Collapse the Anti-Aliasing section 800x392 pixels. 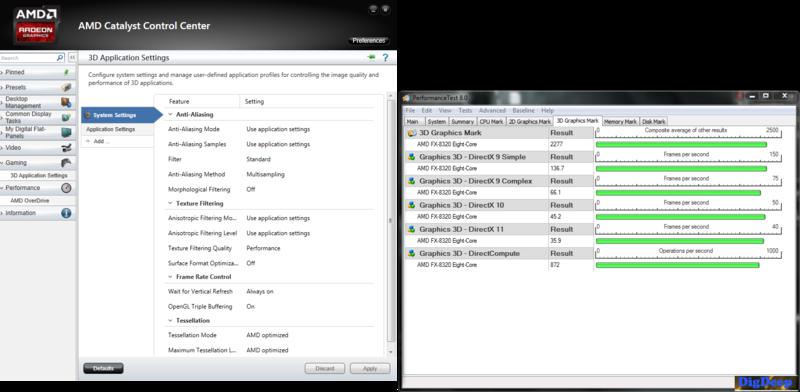click(x=170, y=115)
